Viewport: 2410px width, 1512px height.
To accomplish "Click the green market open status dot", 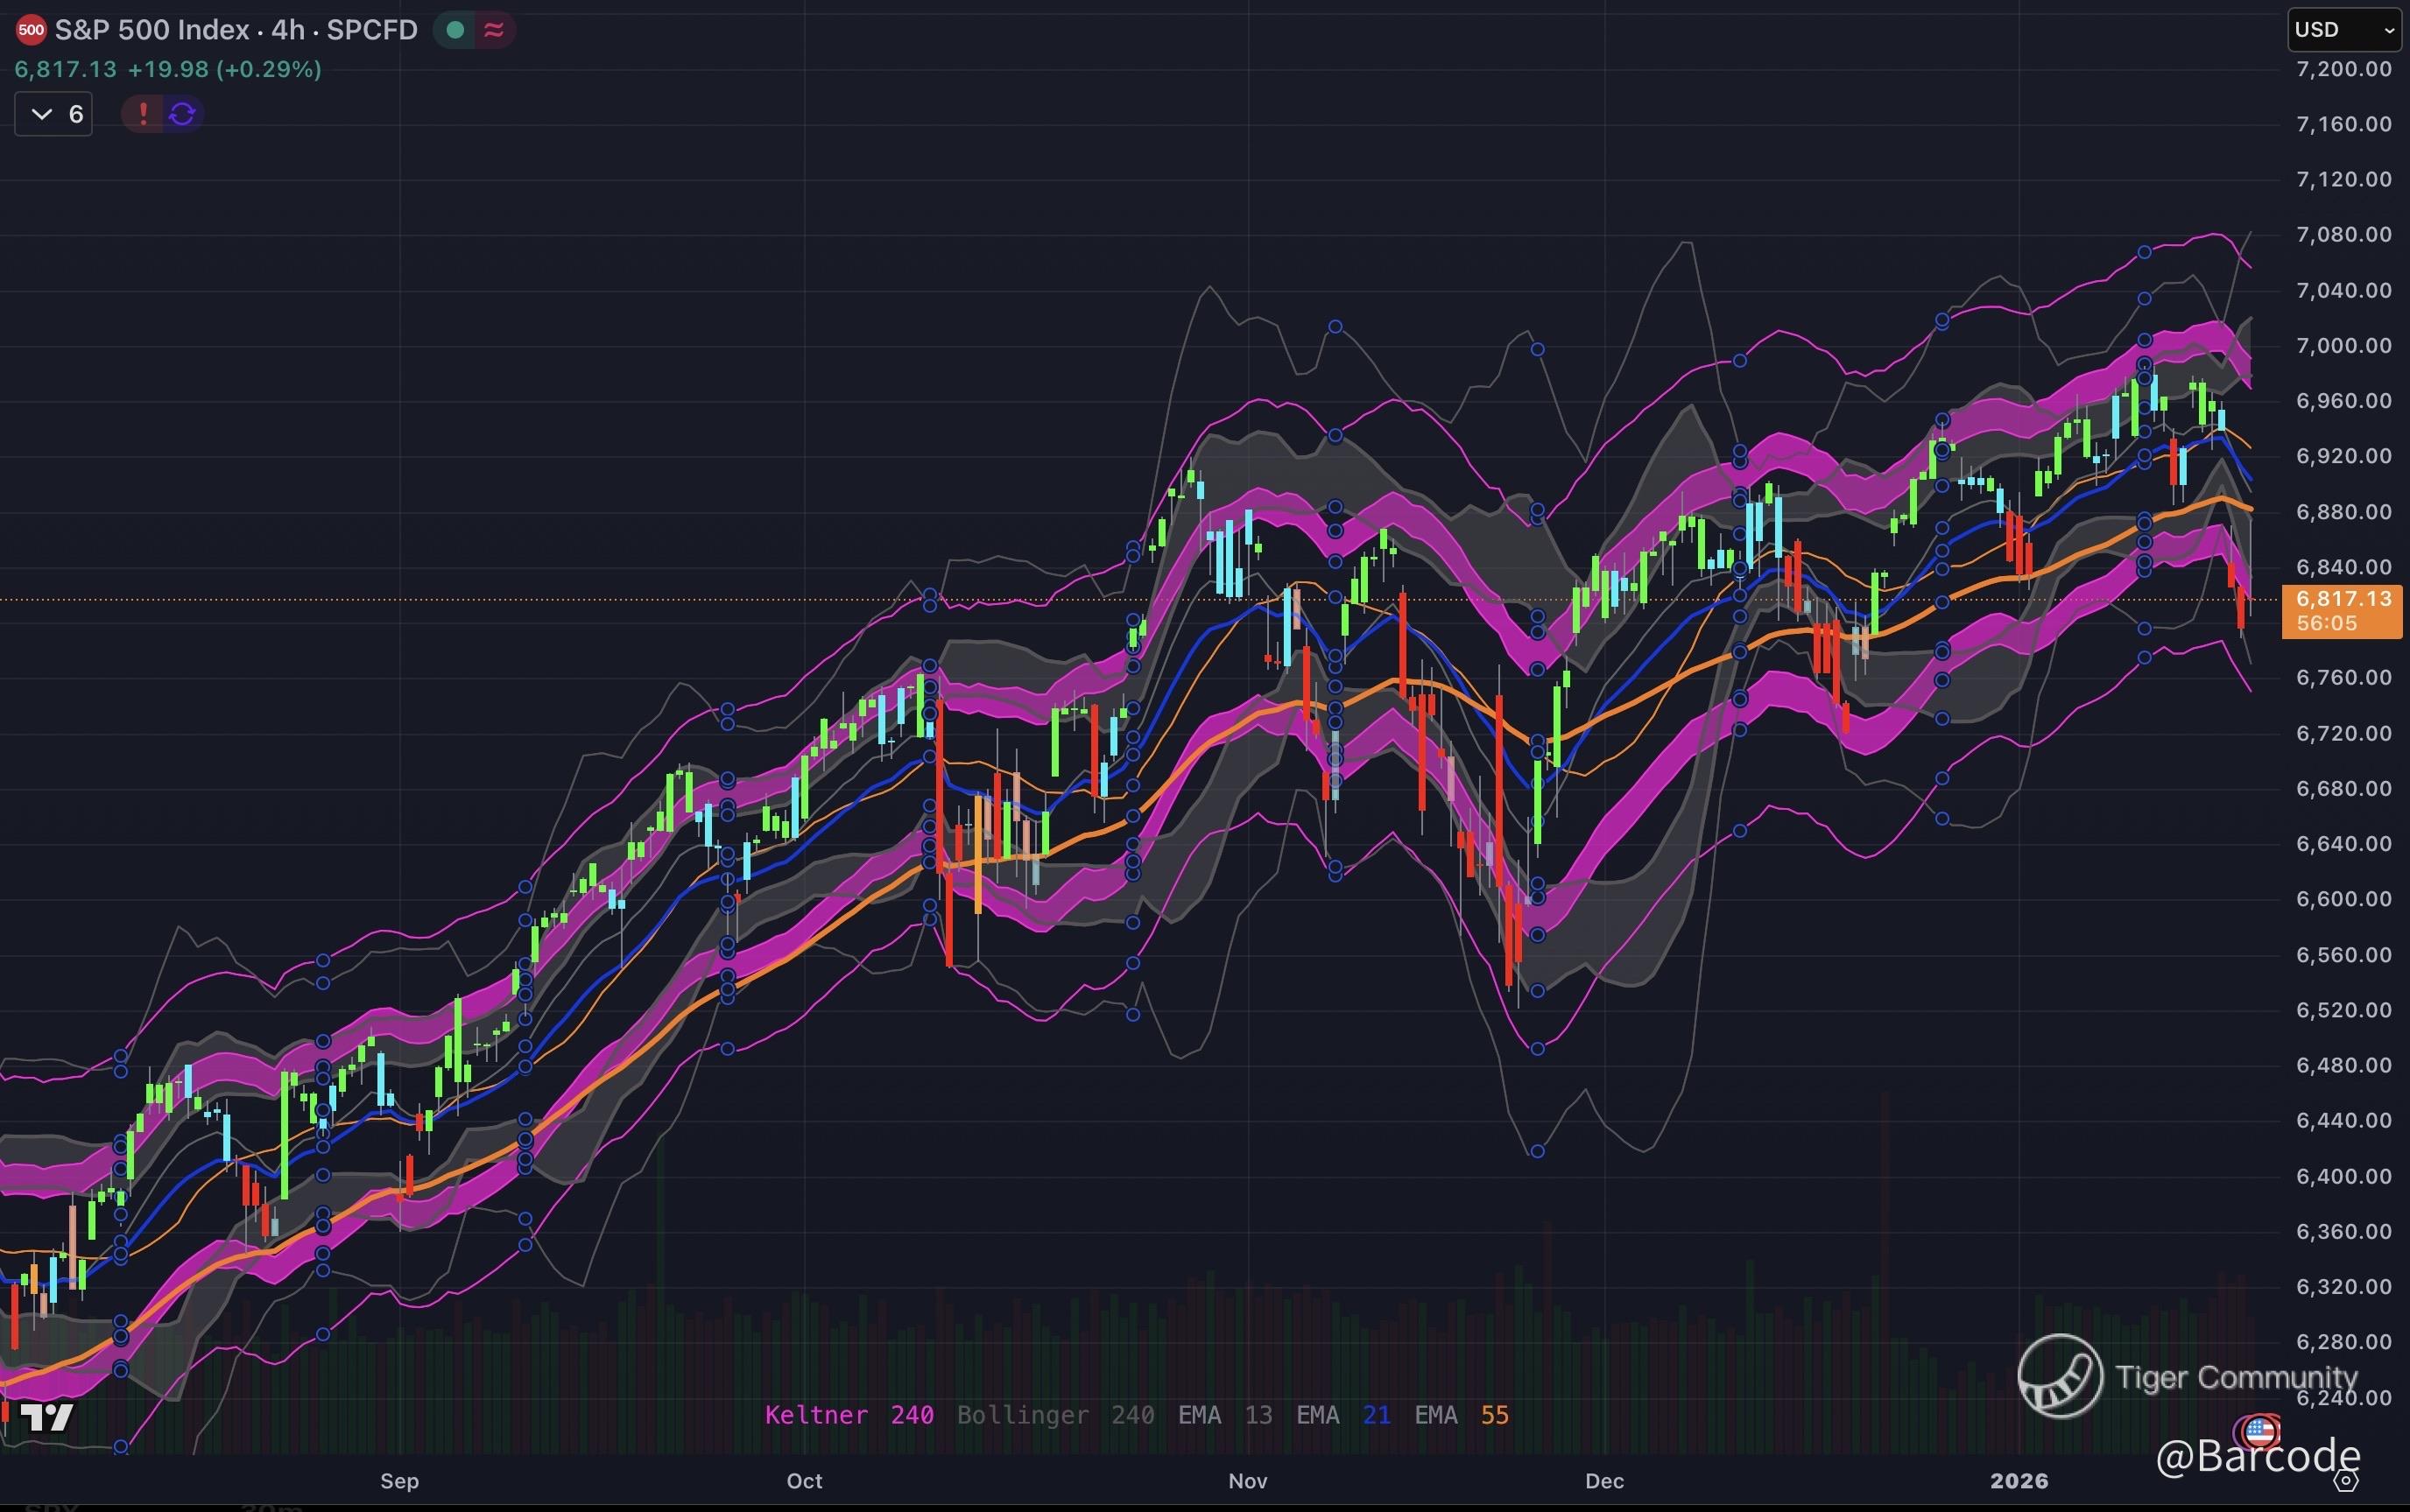I will [455, 30].
